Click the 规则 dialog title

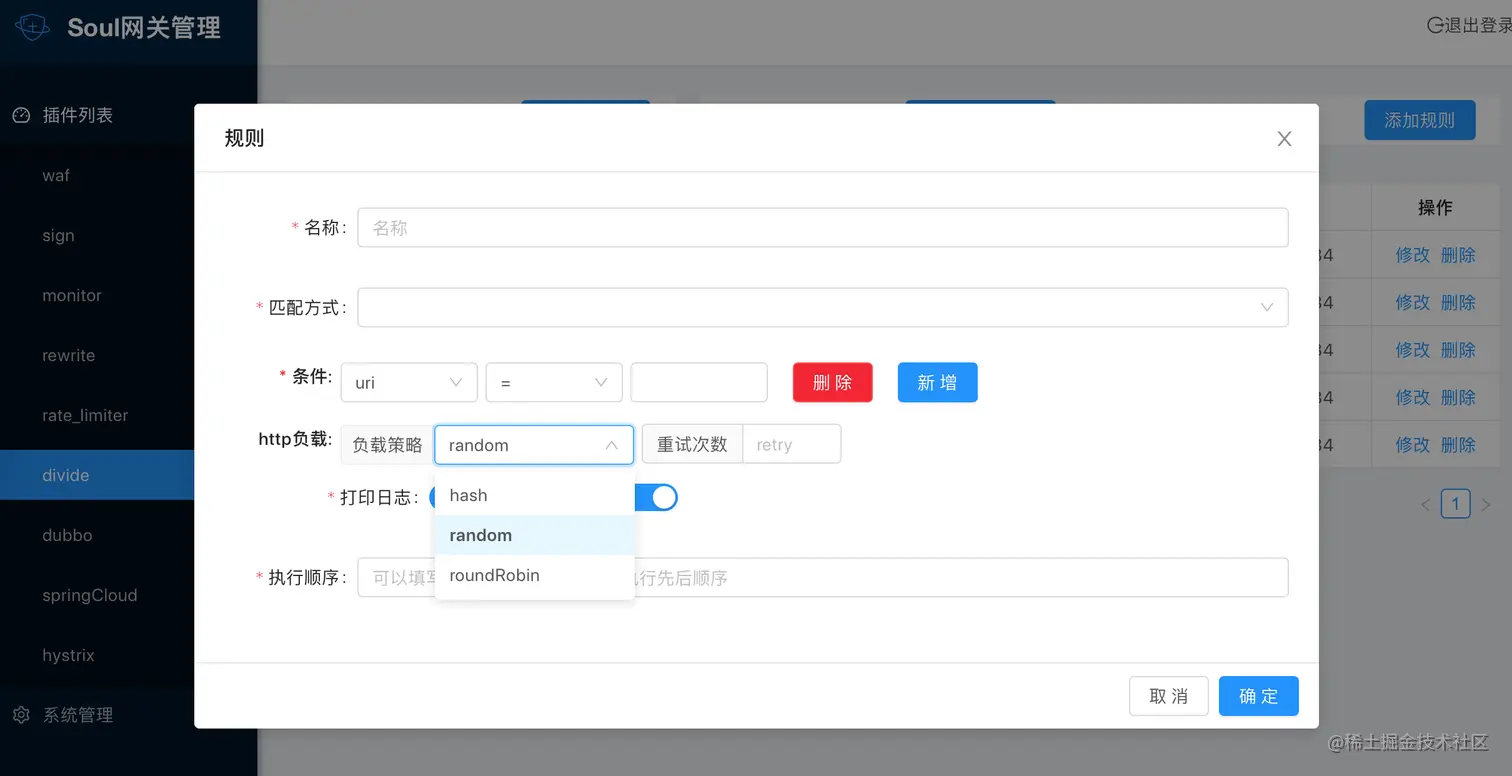(x=244, y=138)
